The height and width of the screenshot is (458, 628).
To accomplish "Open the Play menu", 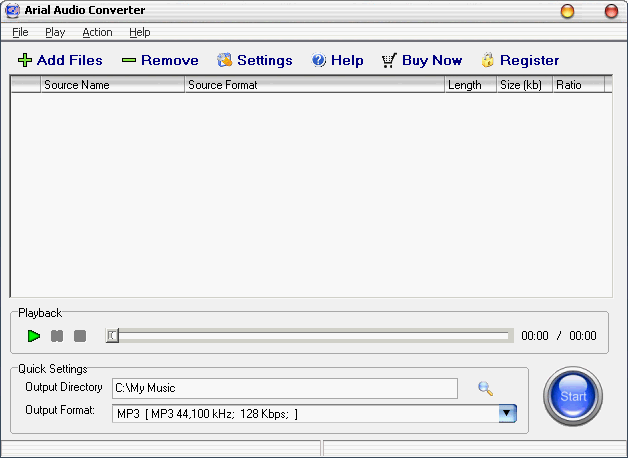I will pos(55,32).
